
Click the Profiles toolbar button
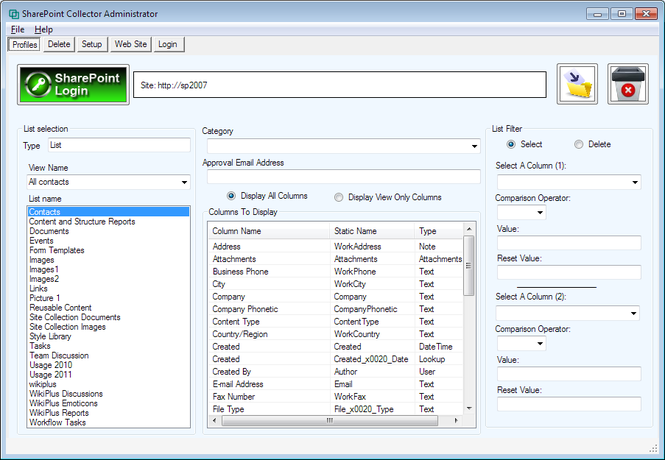(x=25, y=45)
